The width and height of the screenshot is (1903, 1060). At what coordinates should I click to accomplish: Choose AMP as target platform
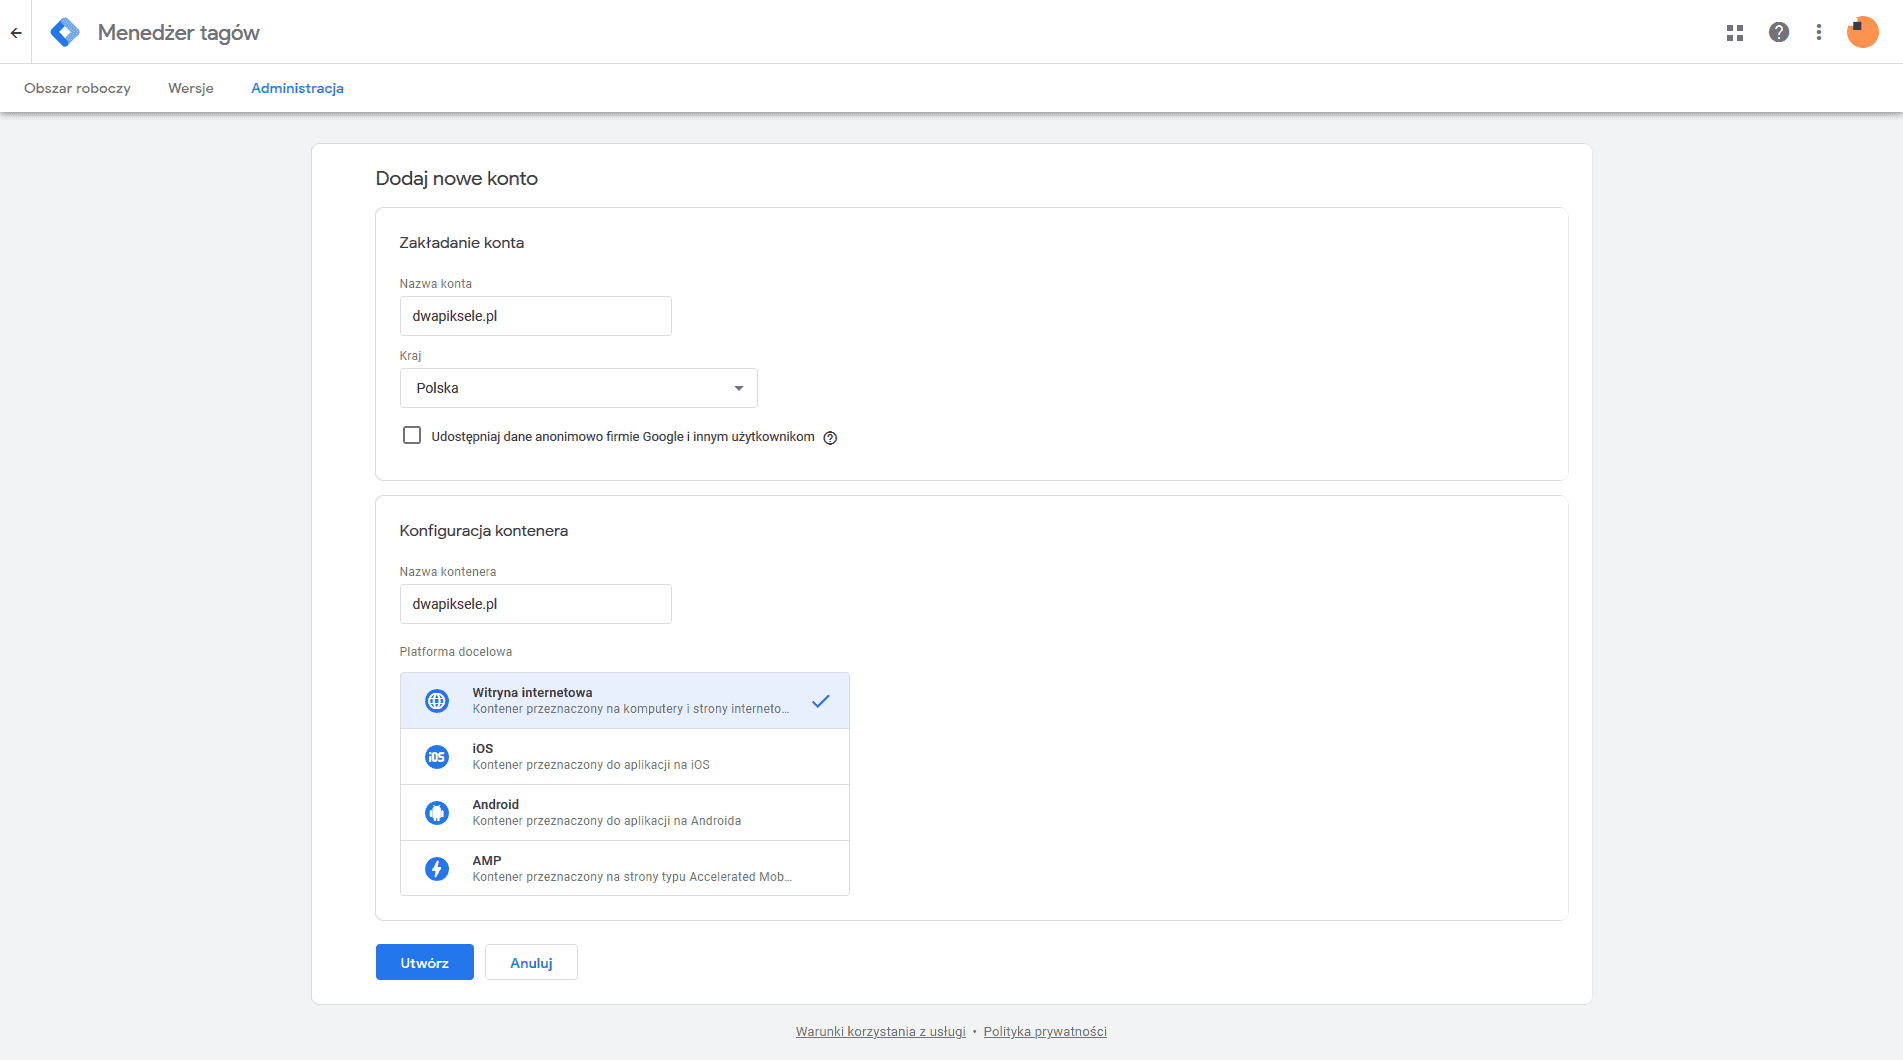624,868
